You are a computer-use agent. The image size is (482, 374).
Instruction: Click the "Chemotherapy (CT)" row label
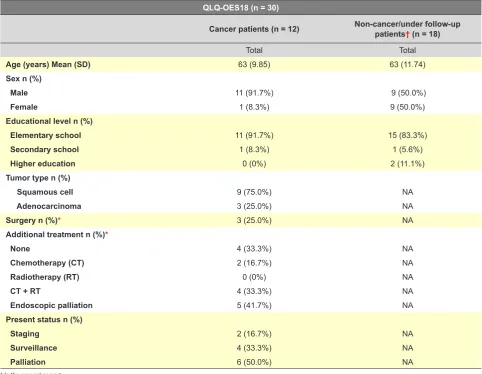[47, 263]
